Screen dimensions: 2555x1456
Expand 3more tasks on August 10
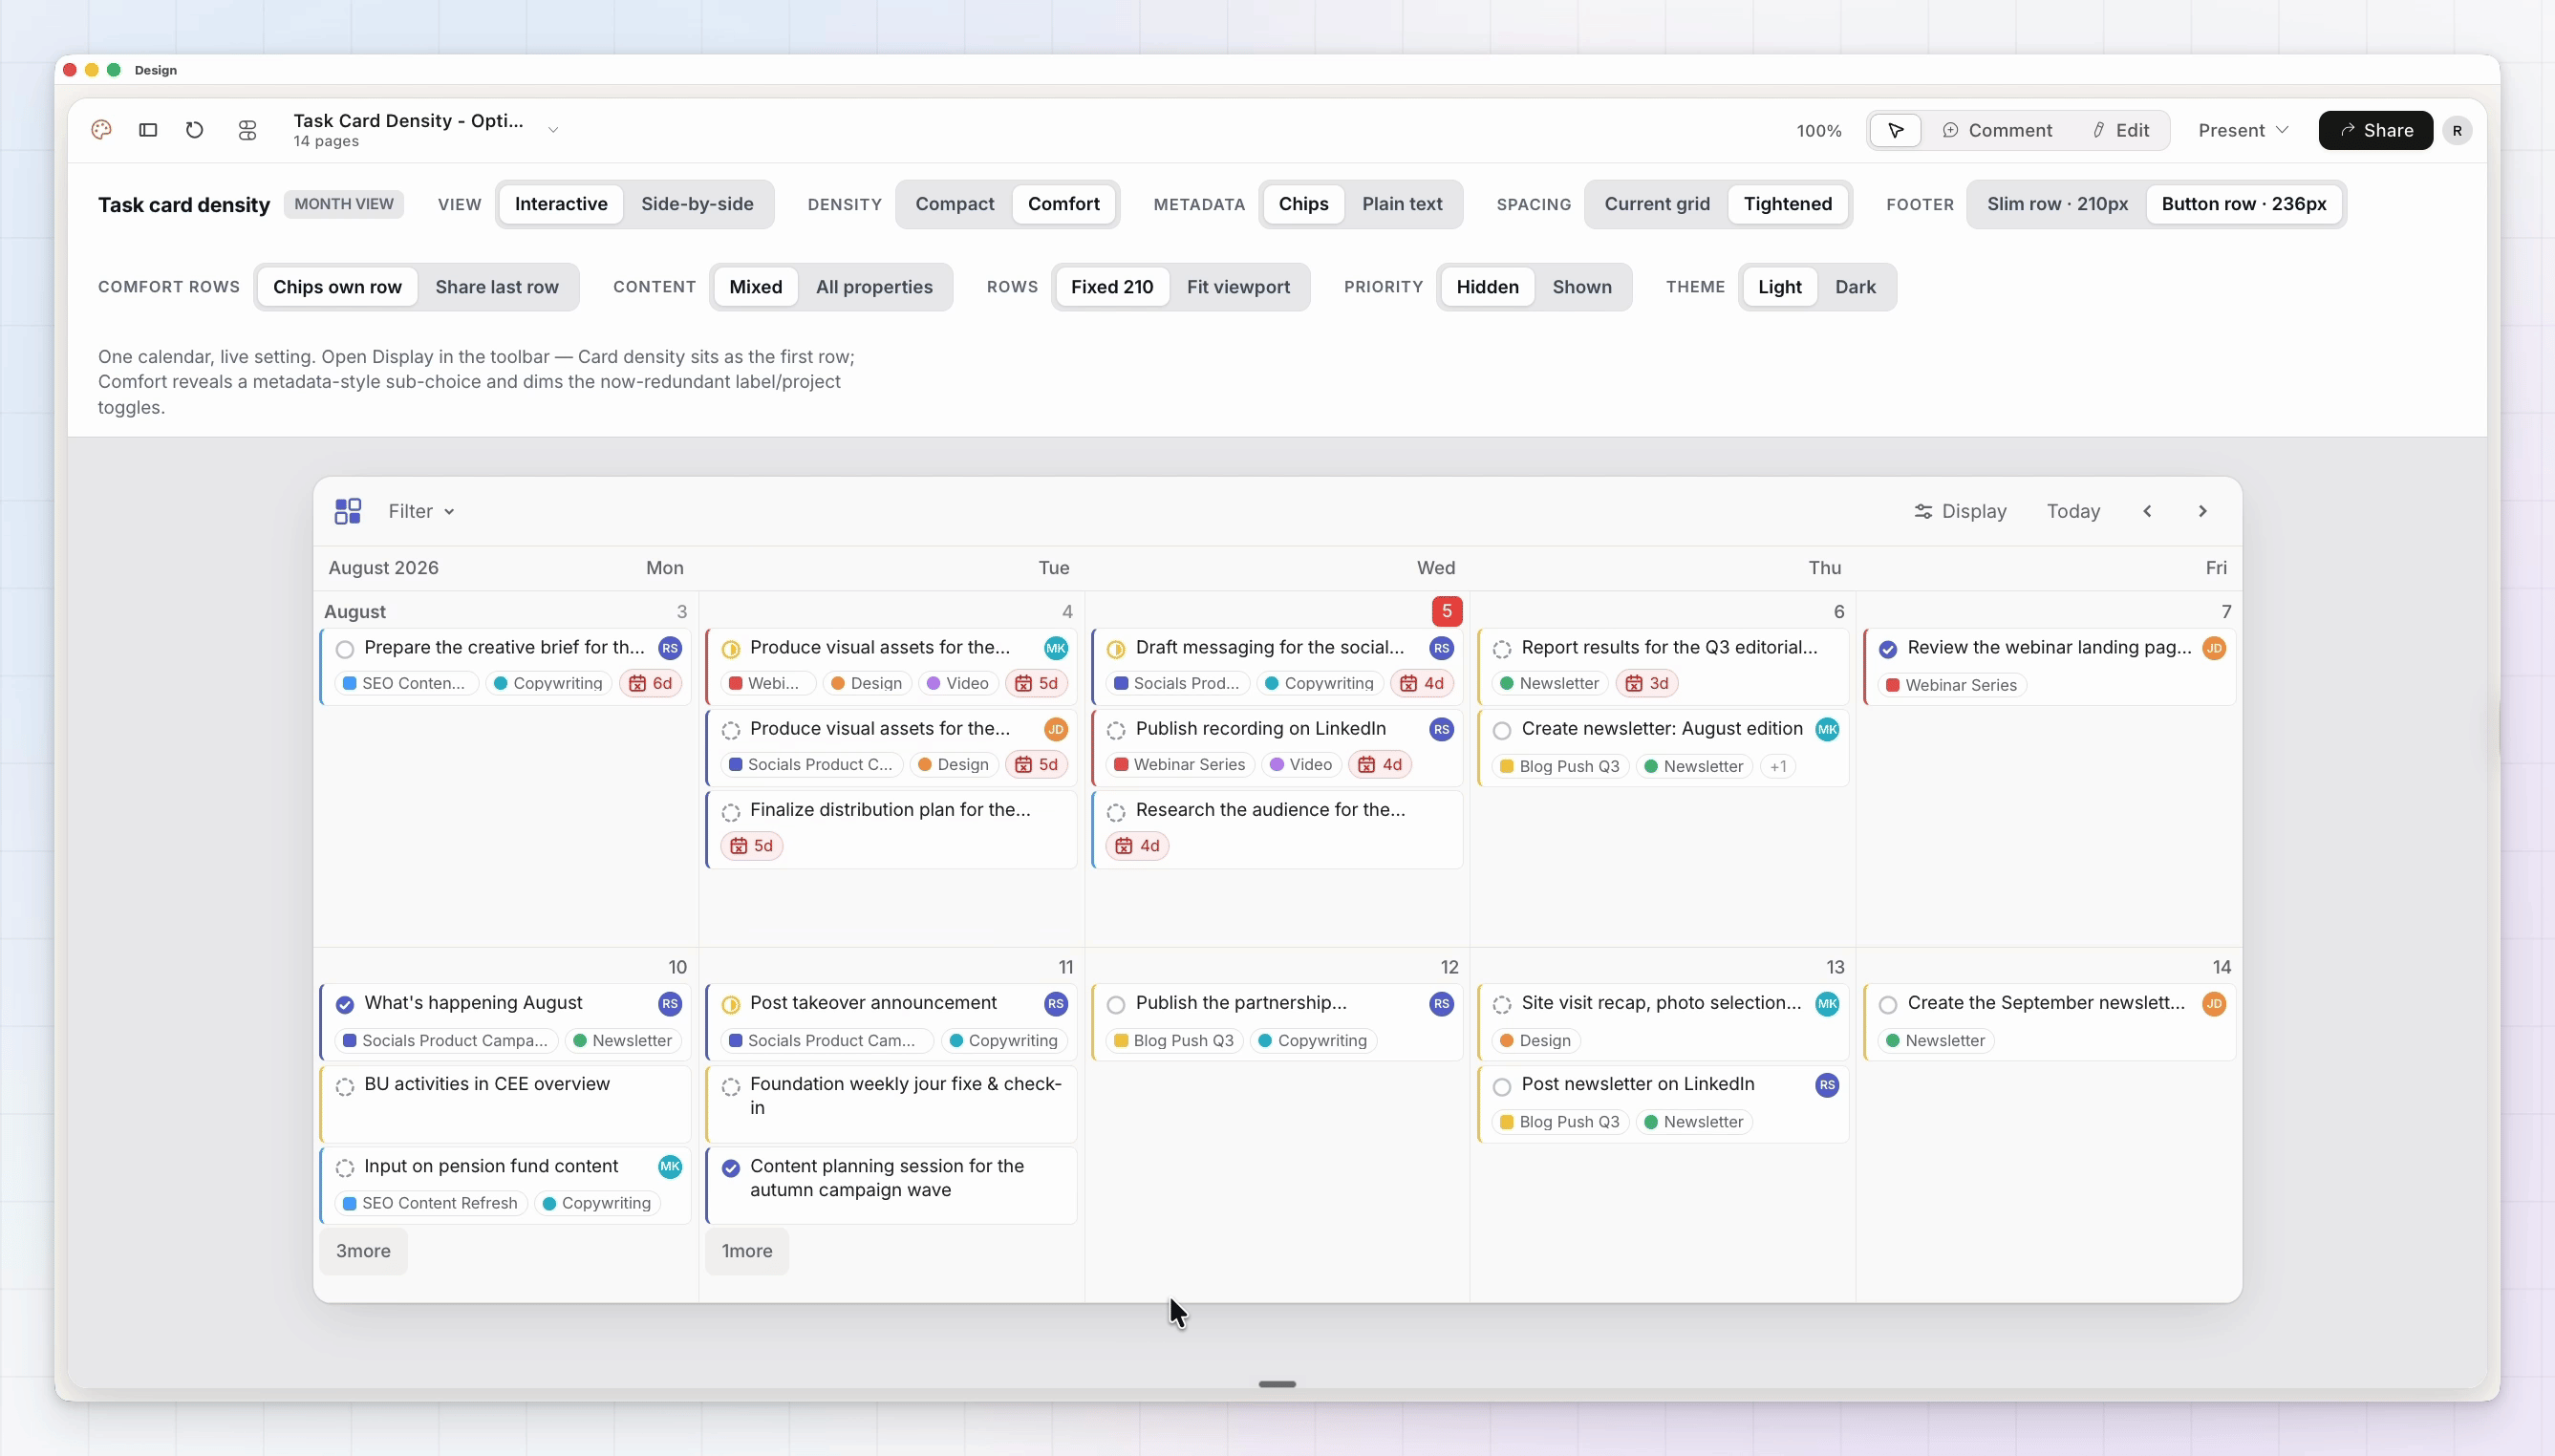click(363, 1251)
